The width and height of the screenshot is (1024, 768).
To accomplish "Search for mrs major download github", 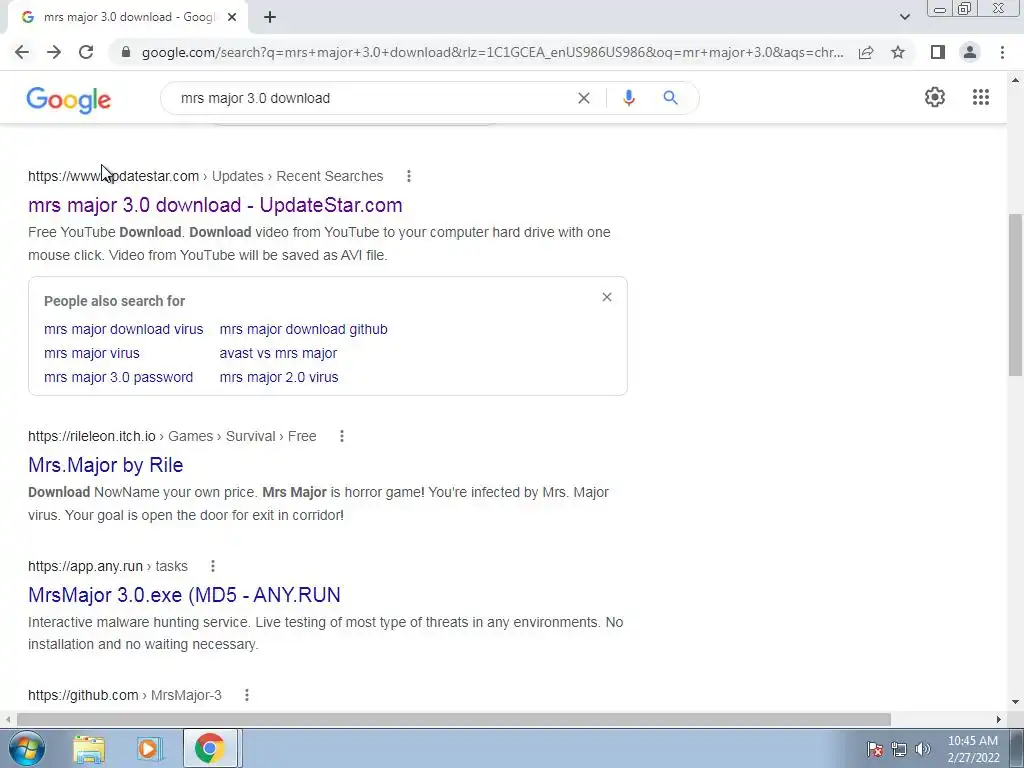I will coord(304,329).
